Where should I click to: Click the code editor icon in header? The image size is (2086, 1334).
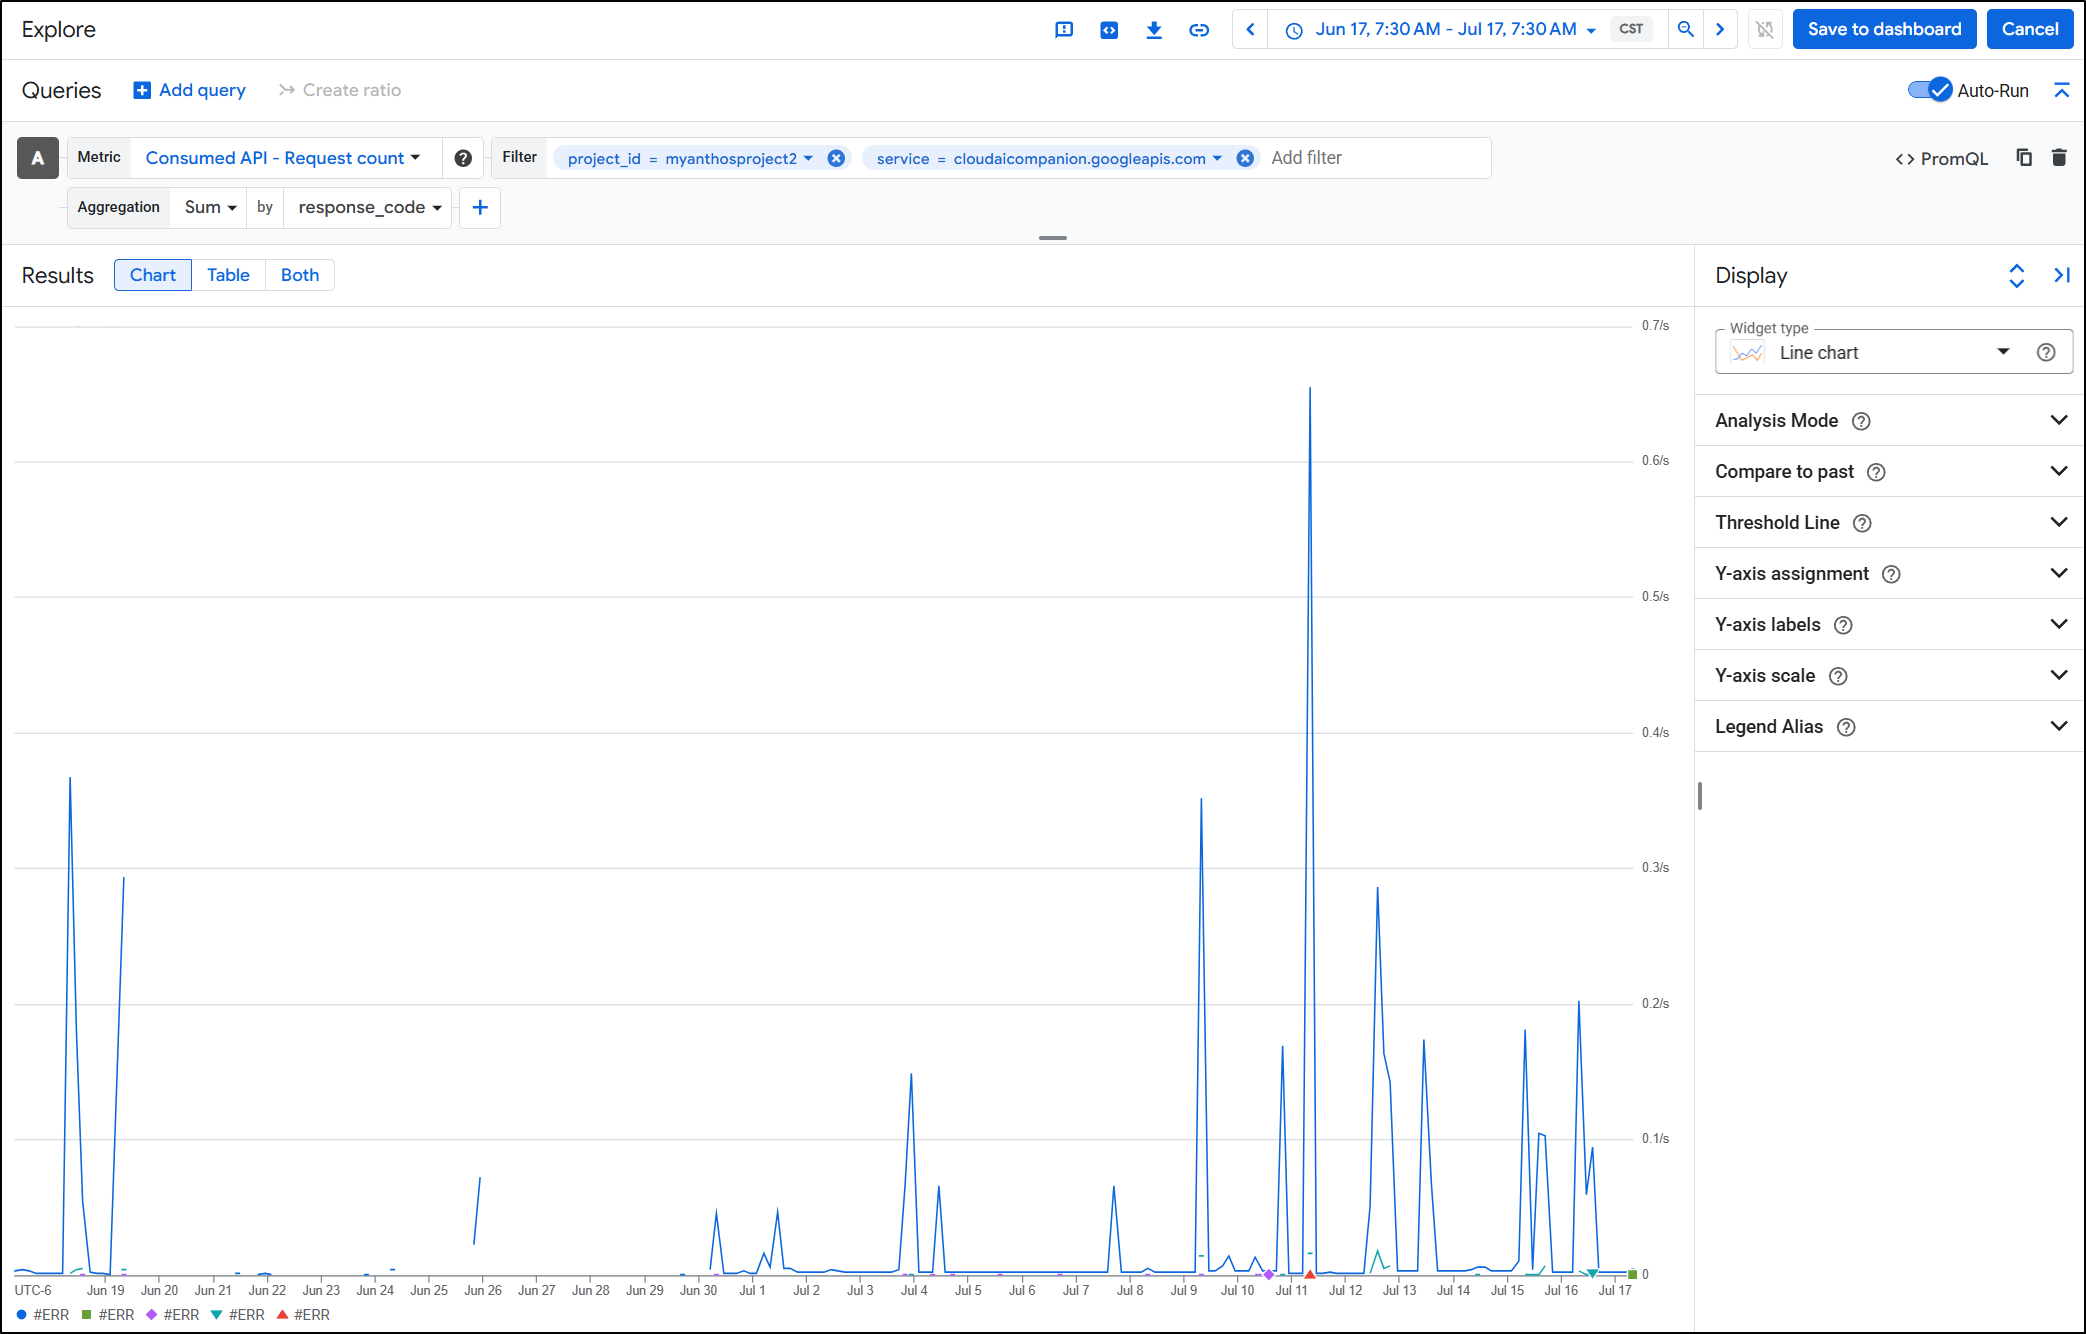1109,30
